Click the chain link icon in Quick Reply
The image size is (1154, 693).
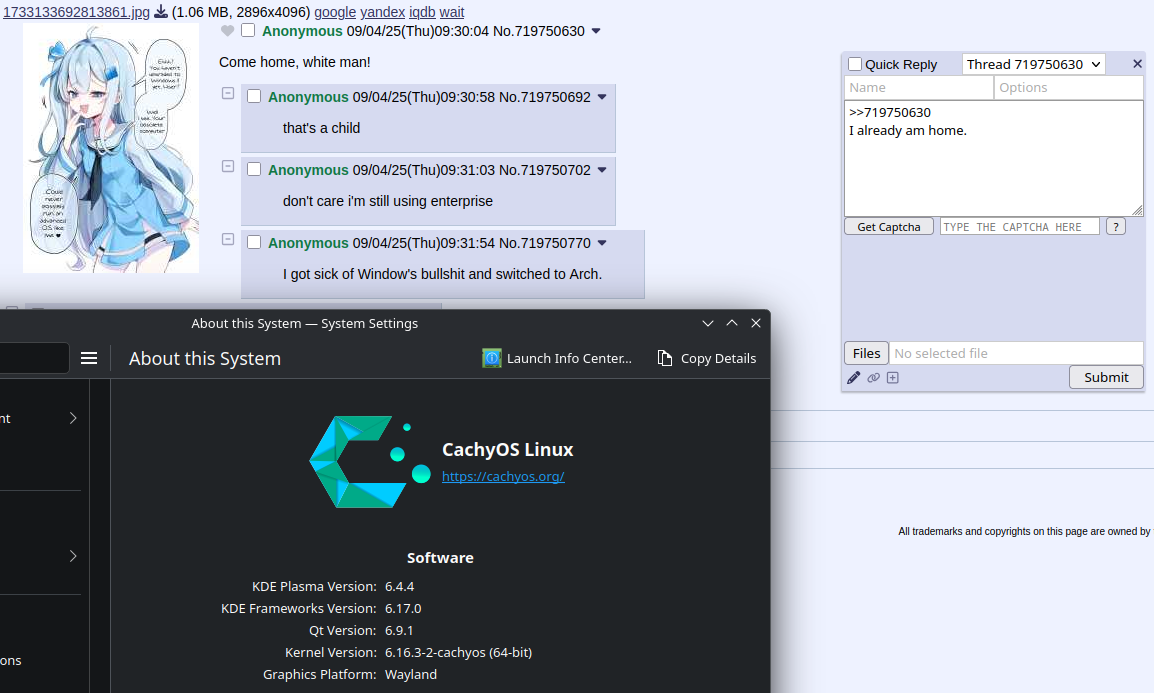(873, 378)
